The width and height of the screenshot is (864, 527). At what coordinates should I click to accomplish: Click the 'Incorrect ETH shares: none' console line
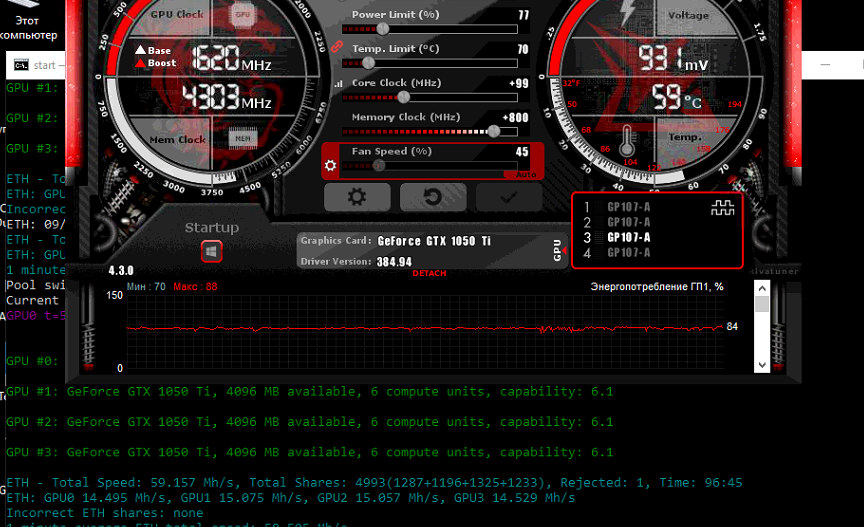click(105, 513)
